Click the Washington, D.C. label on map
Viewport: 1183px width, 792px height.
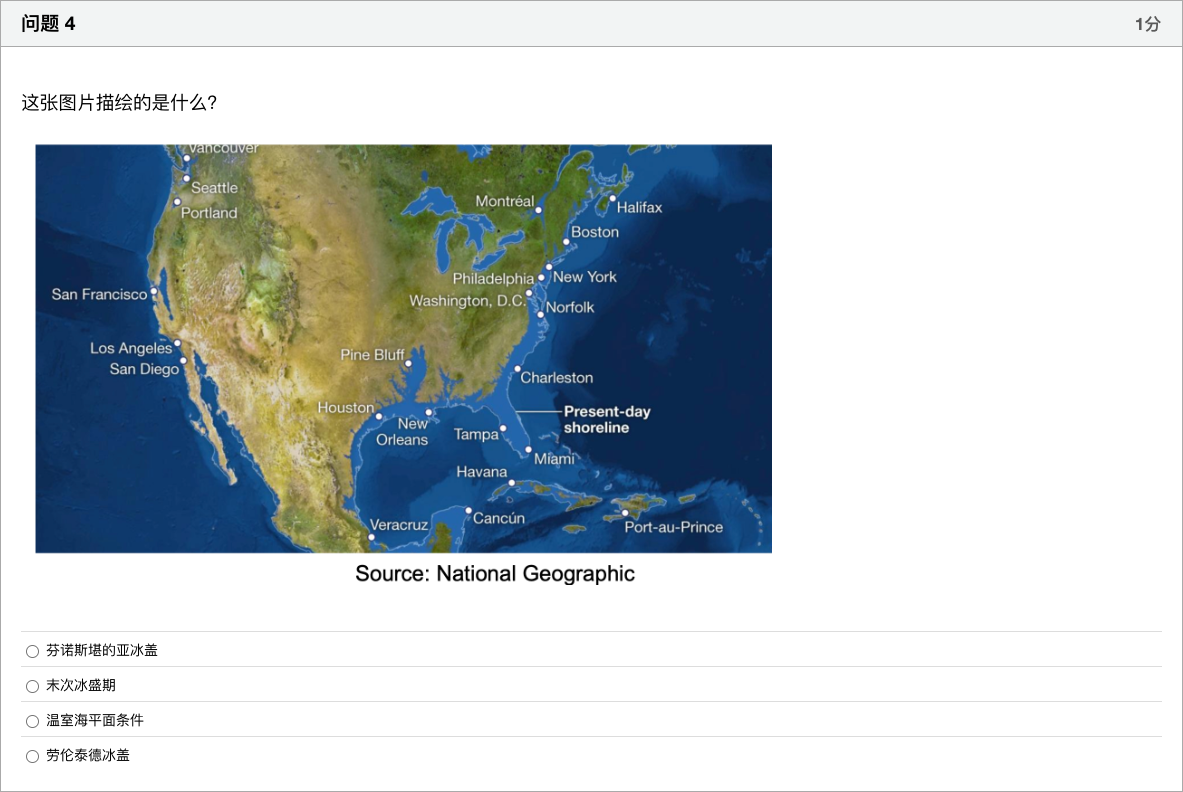[468, 301]
